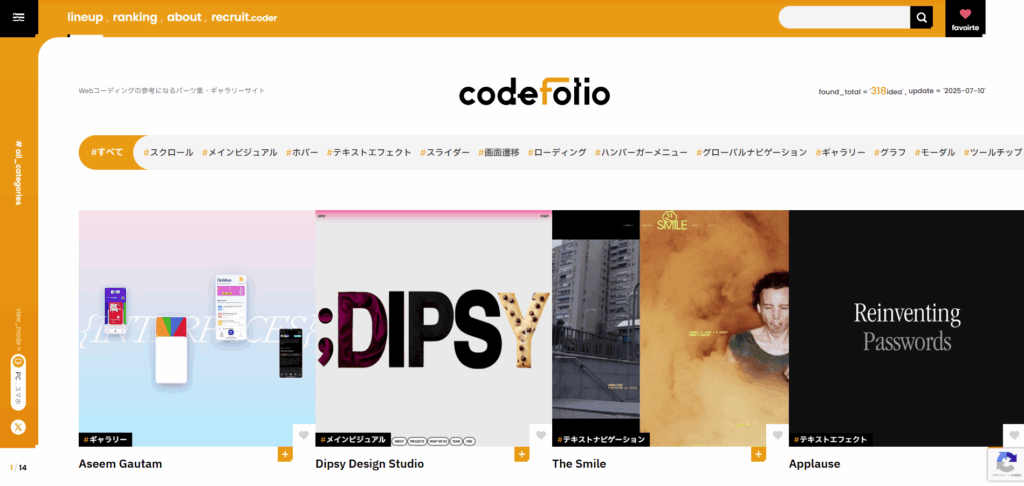The width and height of the screenshot is (1024, 486).
Task: Filter by #グローバルナビゲーション category
Action: click(x=752, y=152)
